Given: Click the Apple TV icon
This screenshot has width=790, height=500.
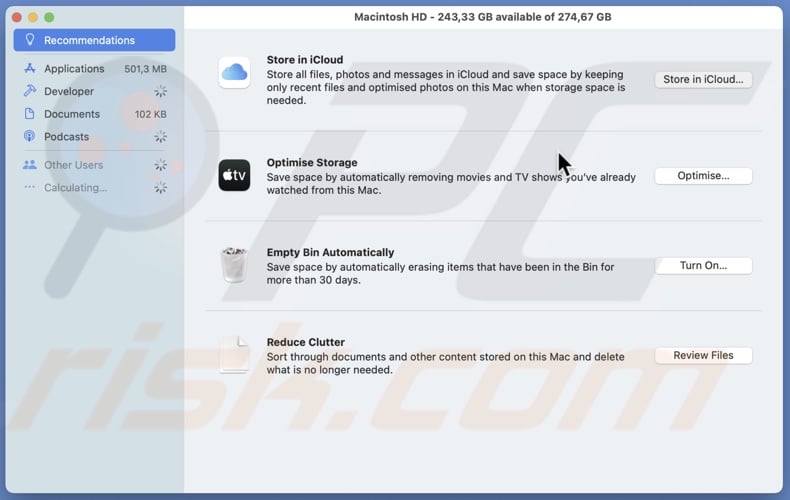Looking at the screenshot, I should (234, 175).
